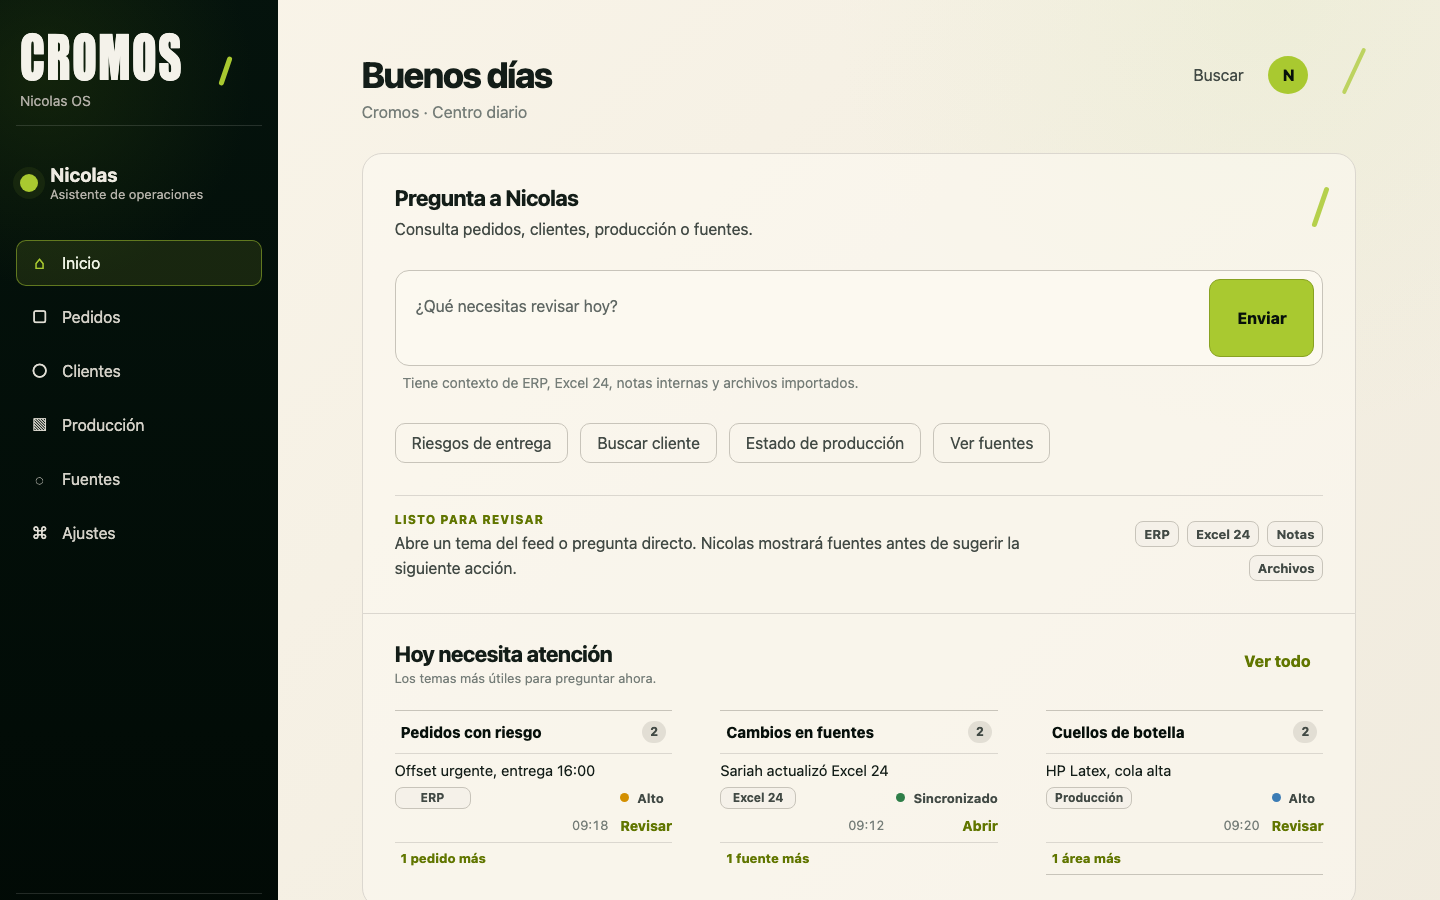This screenshot has height=900, width=1440.
Task: Click the Notas source tag
Action: (1295, 534)
